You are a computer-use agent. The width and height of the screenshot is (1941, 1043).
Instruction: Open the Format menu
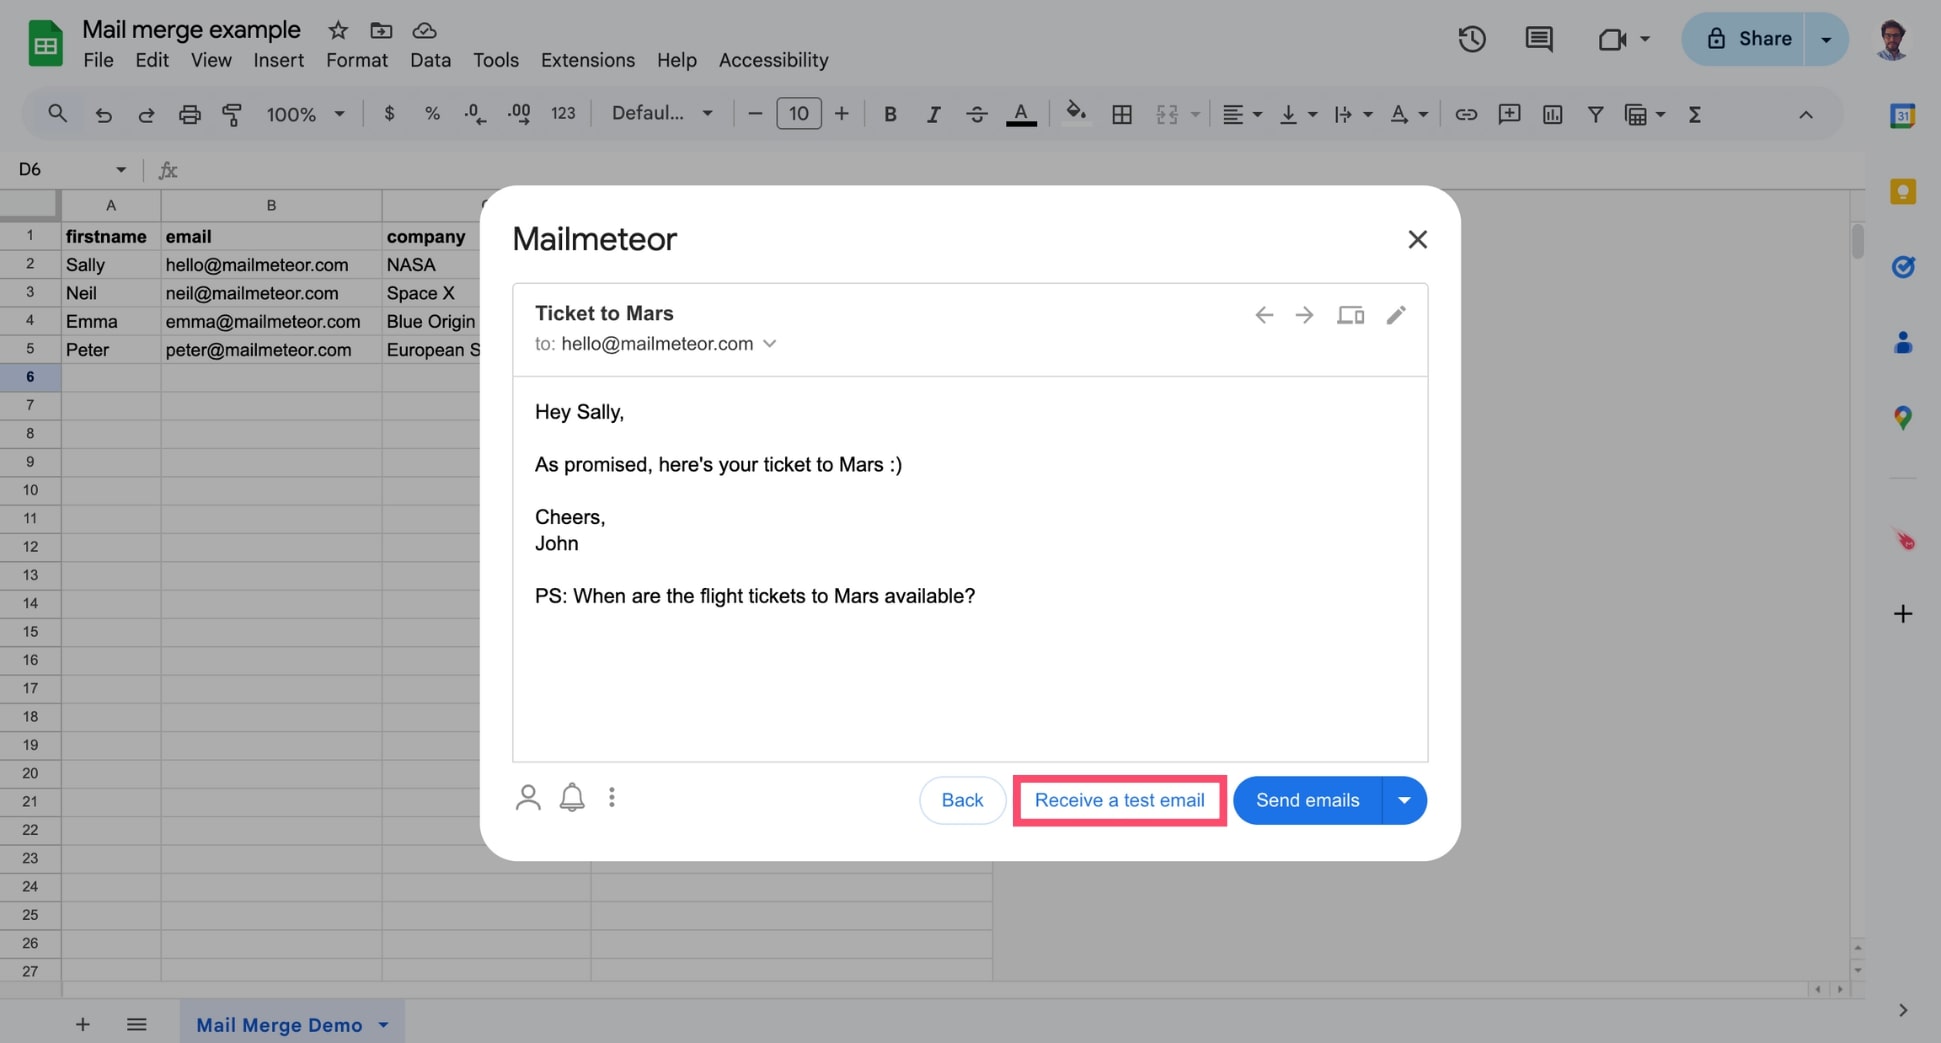point(357,60)
